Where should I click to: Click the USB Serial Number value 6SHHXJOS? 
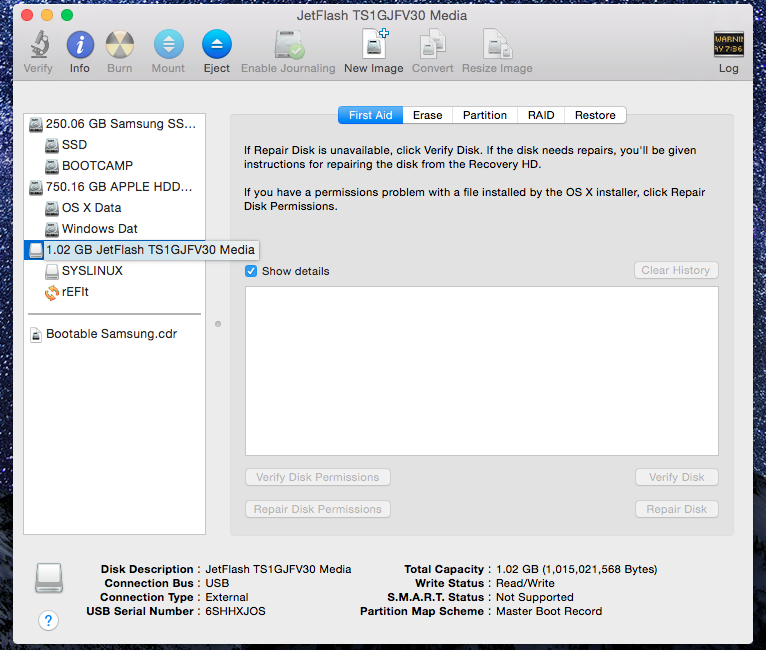235,611
